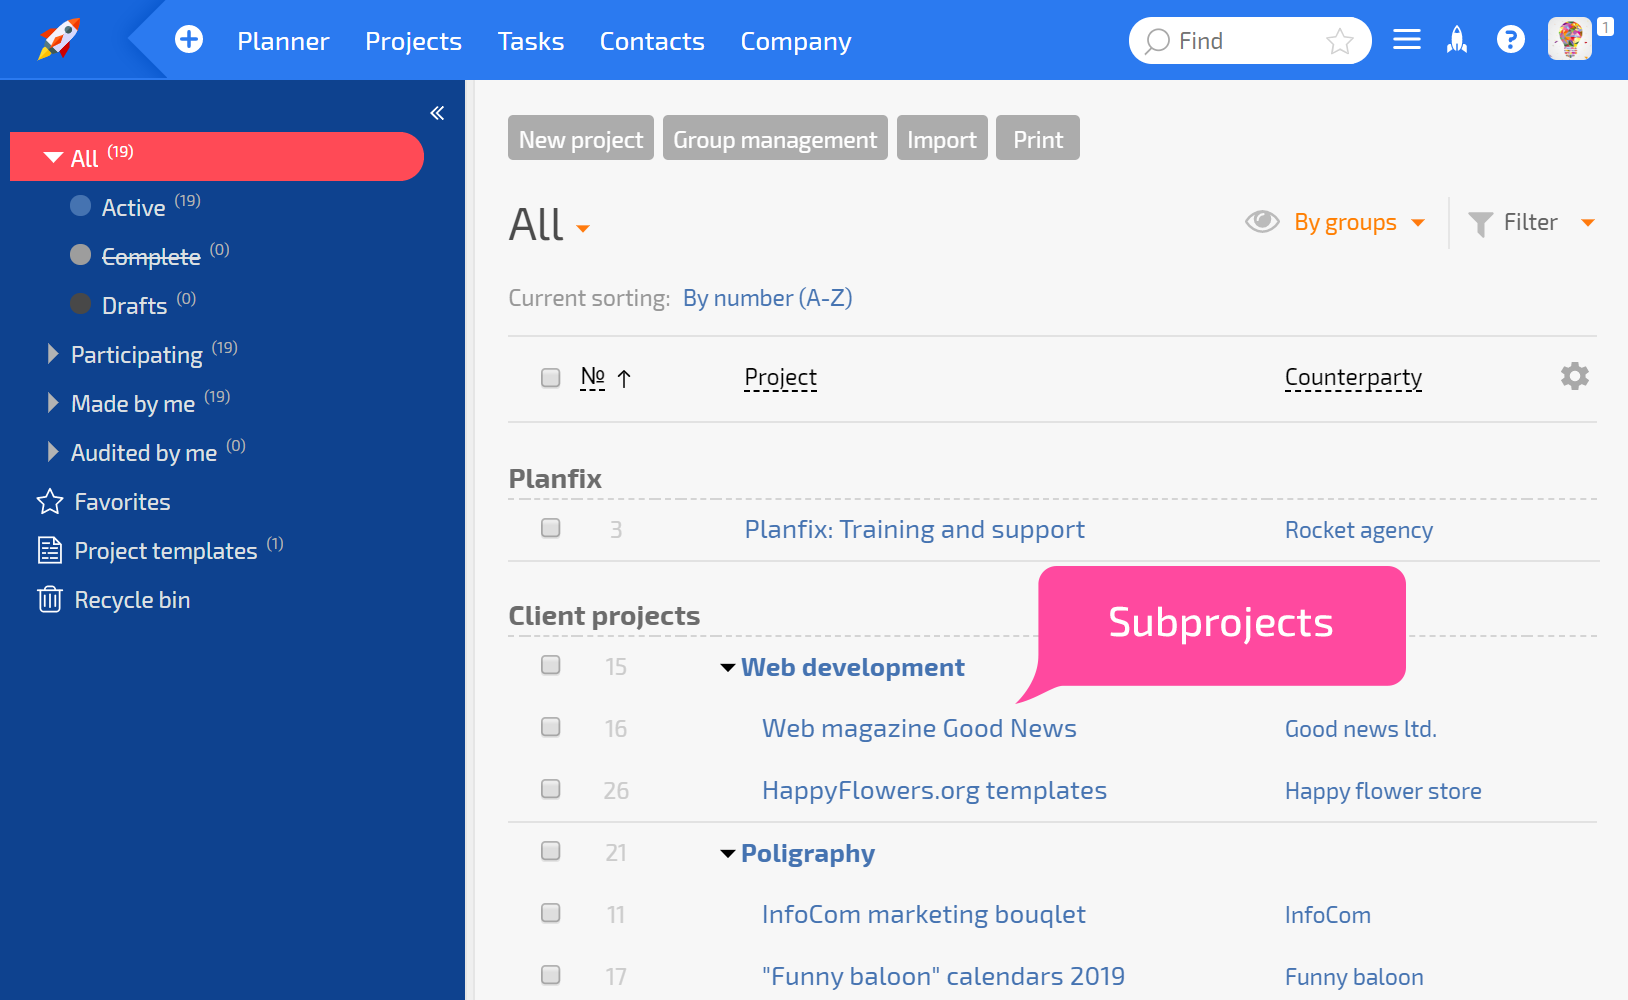
Task: Click the magnifier icon in Find box
Action: click(1157, 41)
